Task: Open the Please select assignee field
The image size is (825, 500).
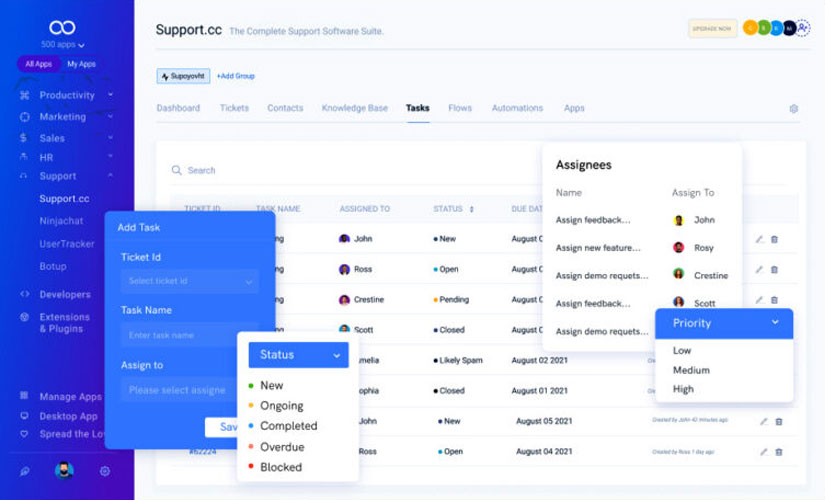Action: [179, 390]
